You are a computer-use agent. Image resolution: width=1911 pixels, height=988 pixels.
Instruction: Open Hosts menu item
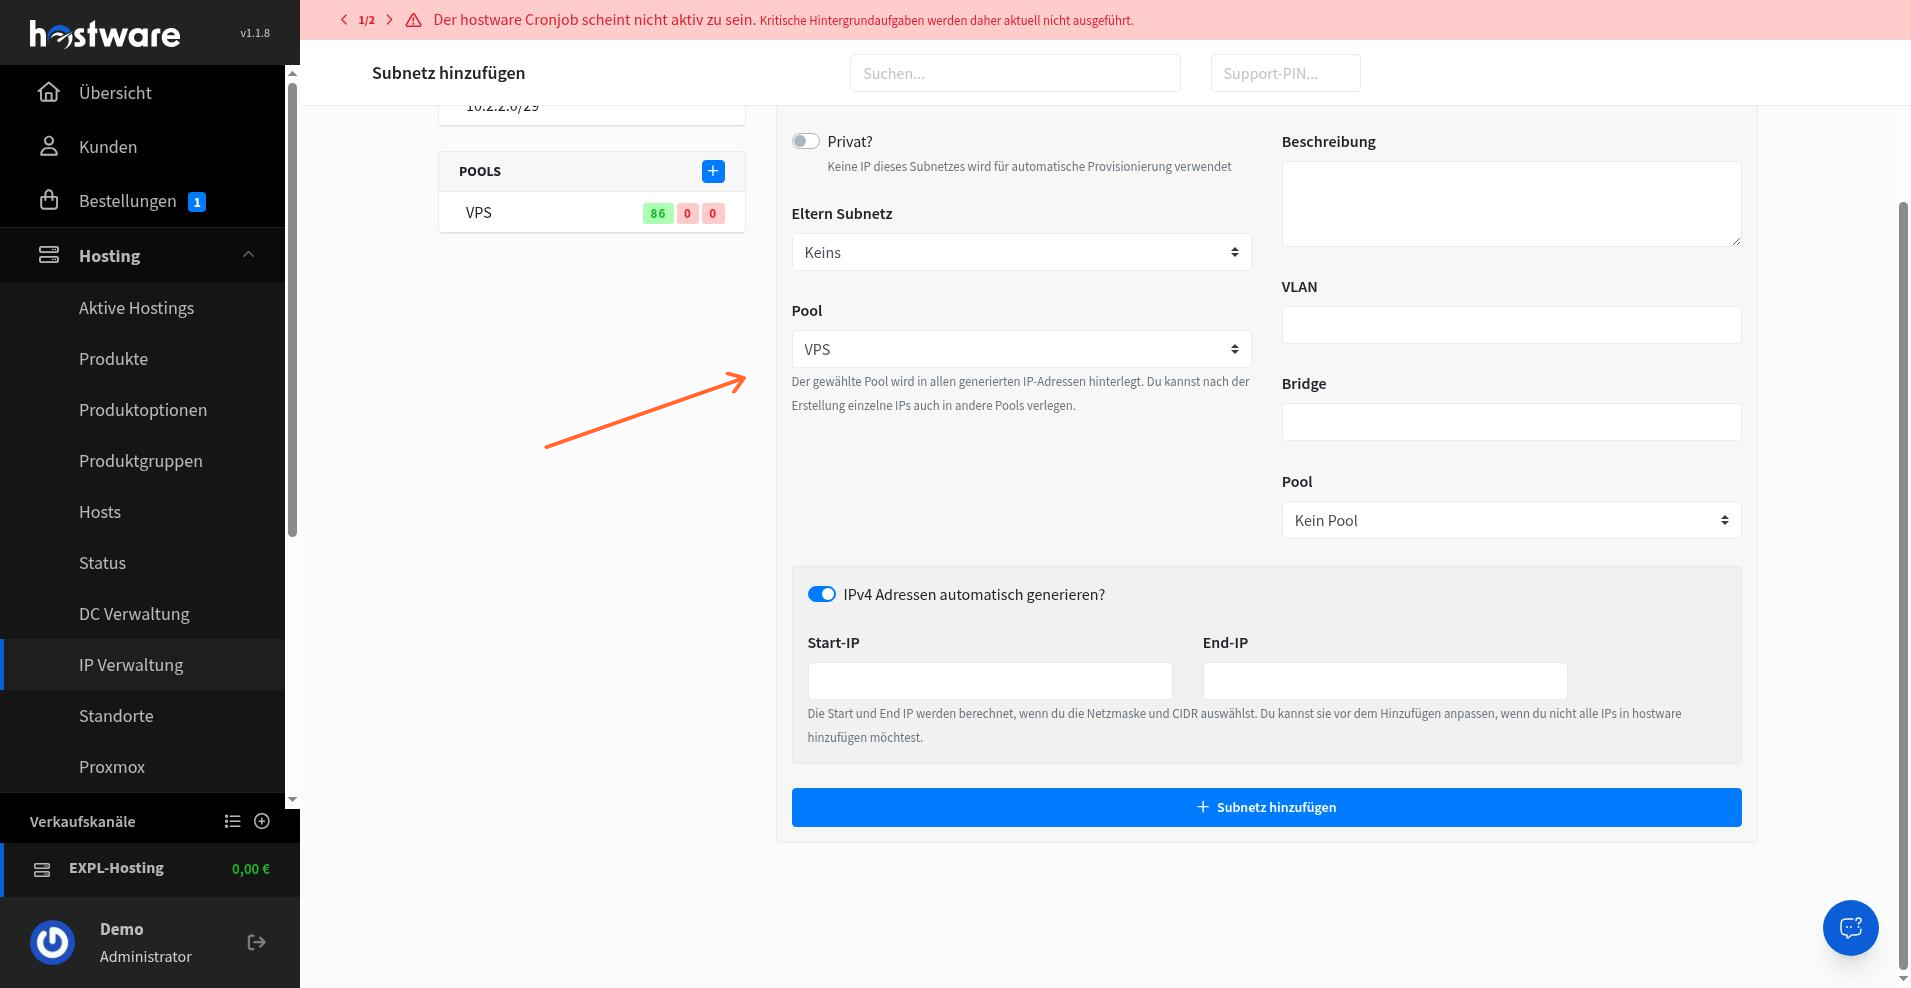100,512
